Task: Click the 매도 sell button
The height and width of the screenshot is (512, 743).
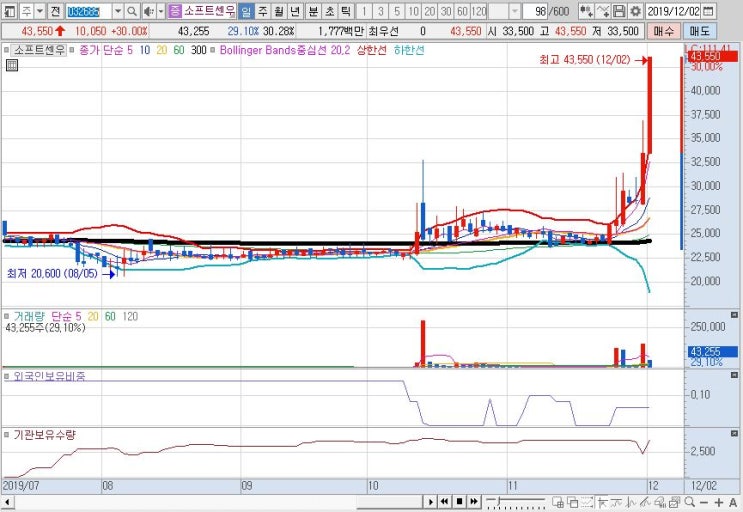Action: coord(700,32)
